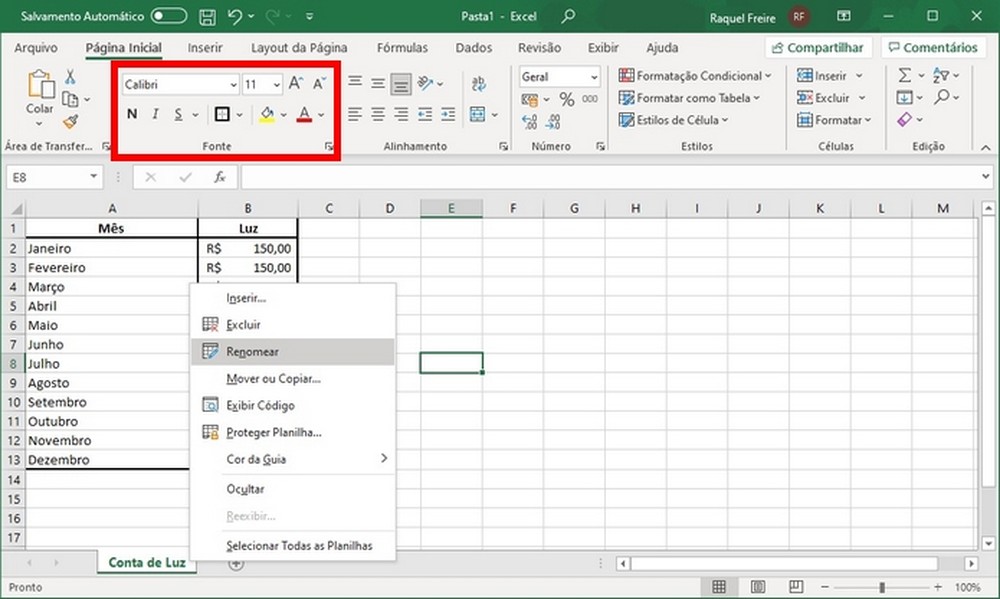1000x599 pixels.
Task: Toggle bold N formatting
Action: [132, 114]
